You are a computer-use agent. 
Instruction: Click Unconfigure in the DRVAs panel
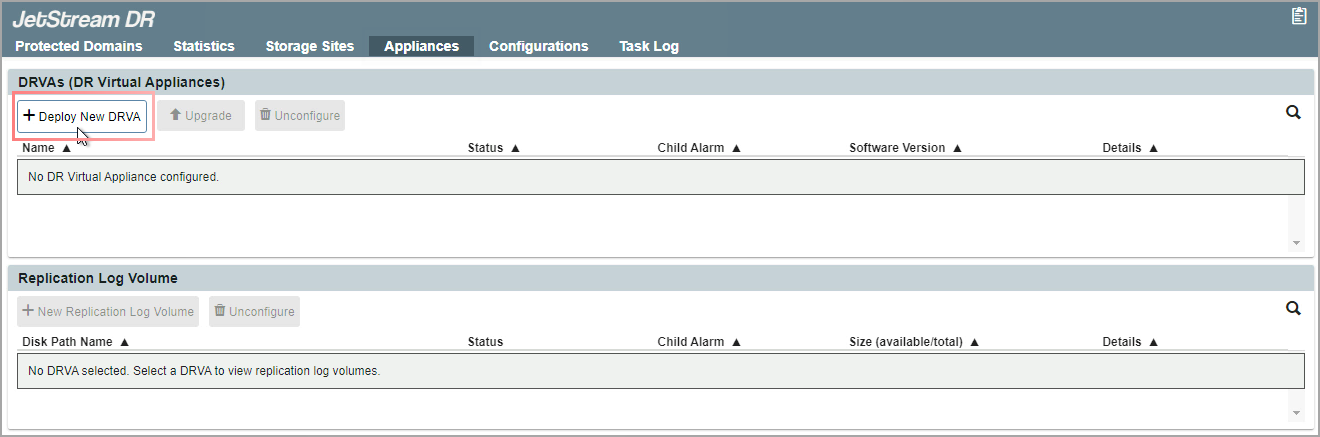(300, 116)
